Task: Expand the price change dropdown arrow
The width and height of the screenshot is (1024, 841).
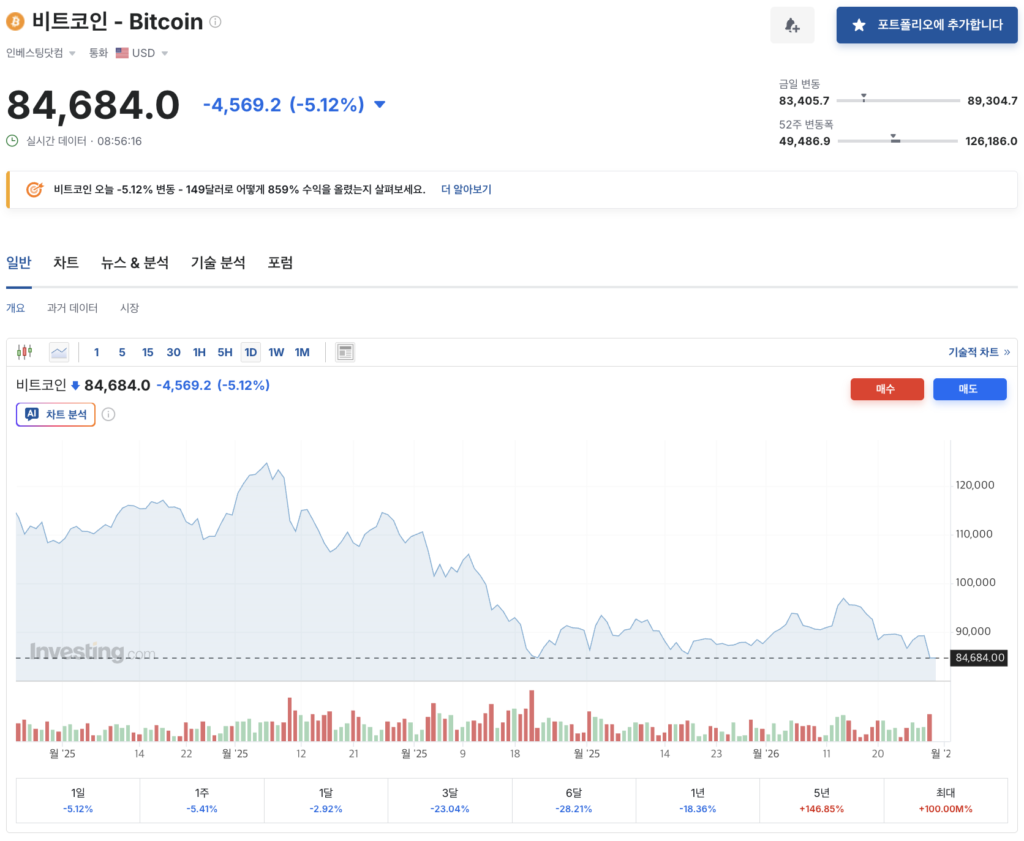Action: [379, 105]
